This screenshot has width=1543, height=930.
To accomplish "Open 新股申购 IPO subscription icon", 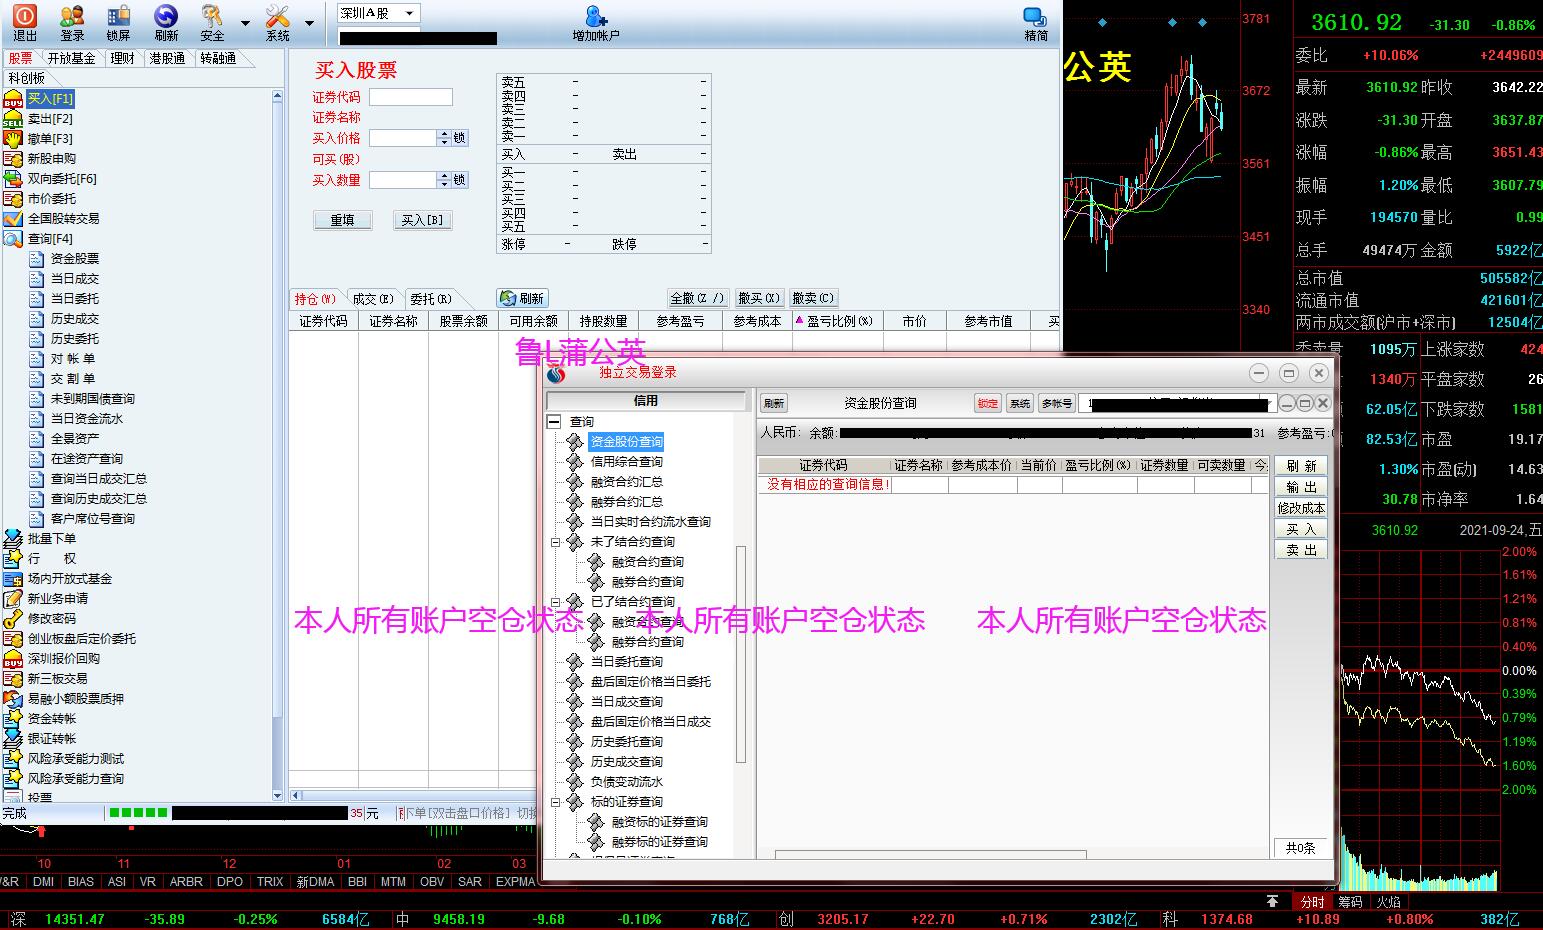I will (12, 159).
